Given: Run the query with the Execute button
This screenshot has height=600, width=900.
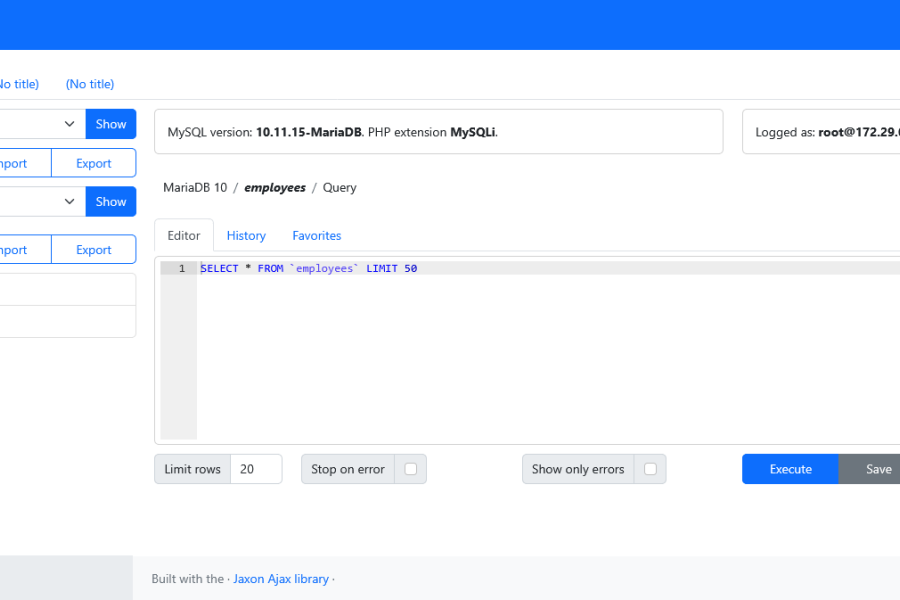Looking at the screenshot, I should [790, 469].
